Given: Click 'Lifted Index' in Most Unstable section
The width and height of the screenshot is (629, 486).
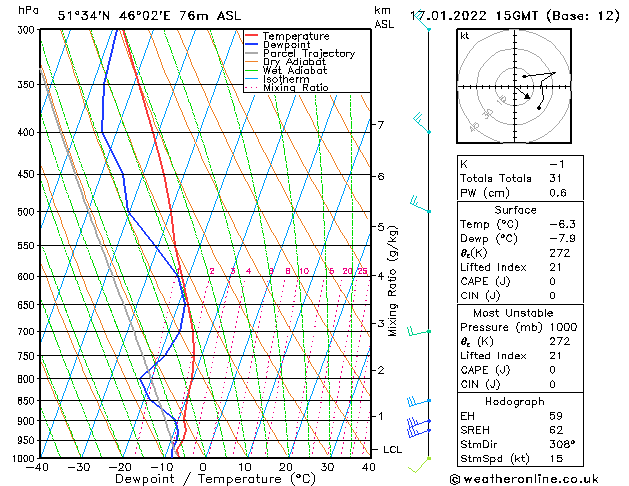Looking at the screenshot, I should pos(493,356).
